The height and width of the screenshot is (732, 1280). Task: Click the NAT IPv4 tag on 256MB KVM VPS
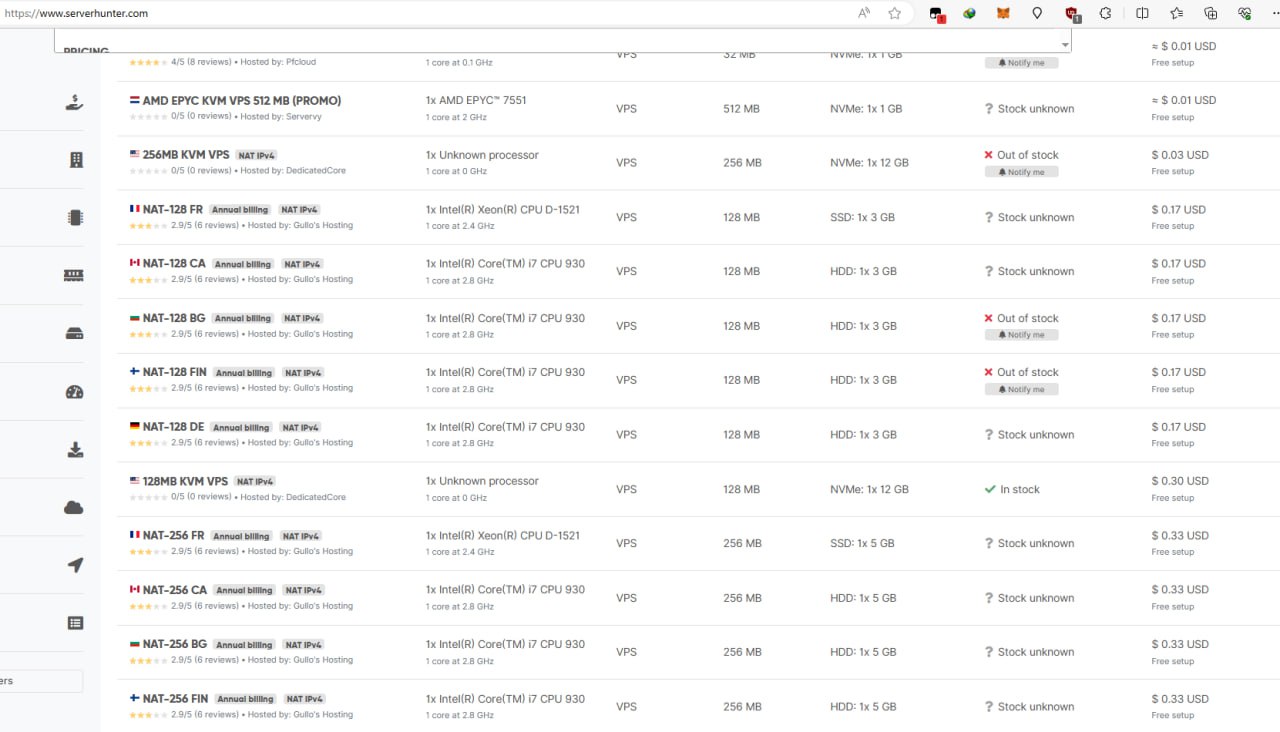click(x=256, y=156)
